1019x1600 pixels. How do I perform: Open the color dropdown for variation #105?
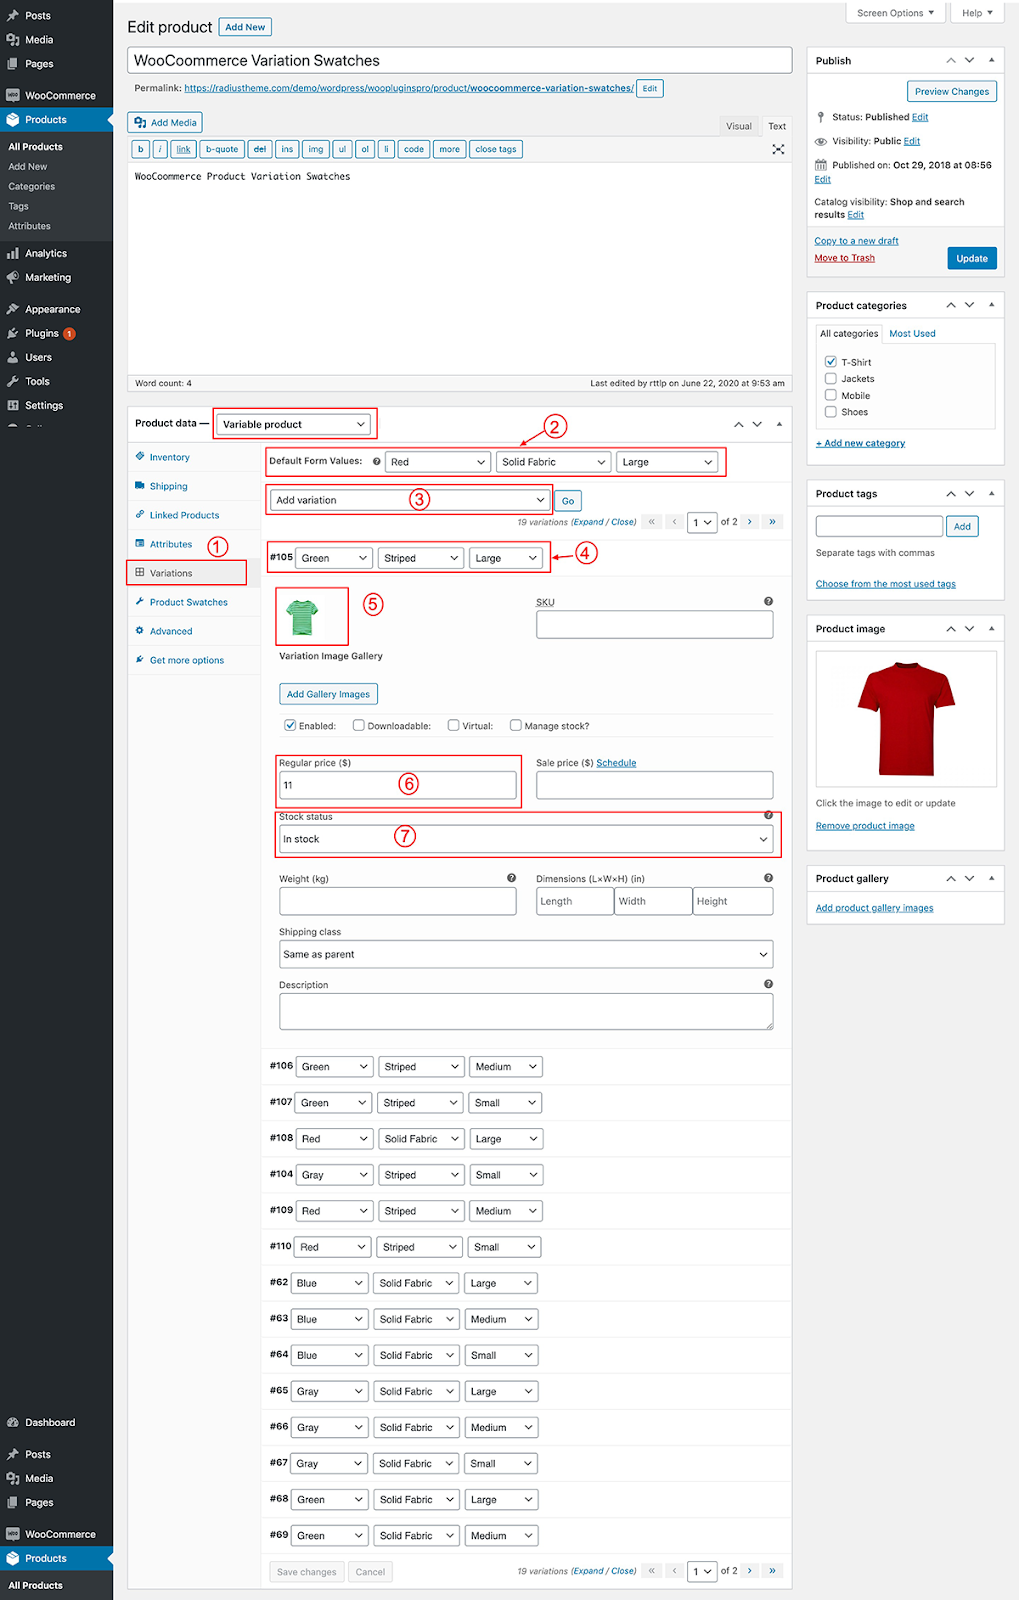coord(334,558)
